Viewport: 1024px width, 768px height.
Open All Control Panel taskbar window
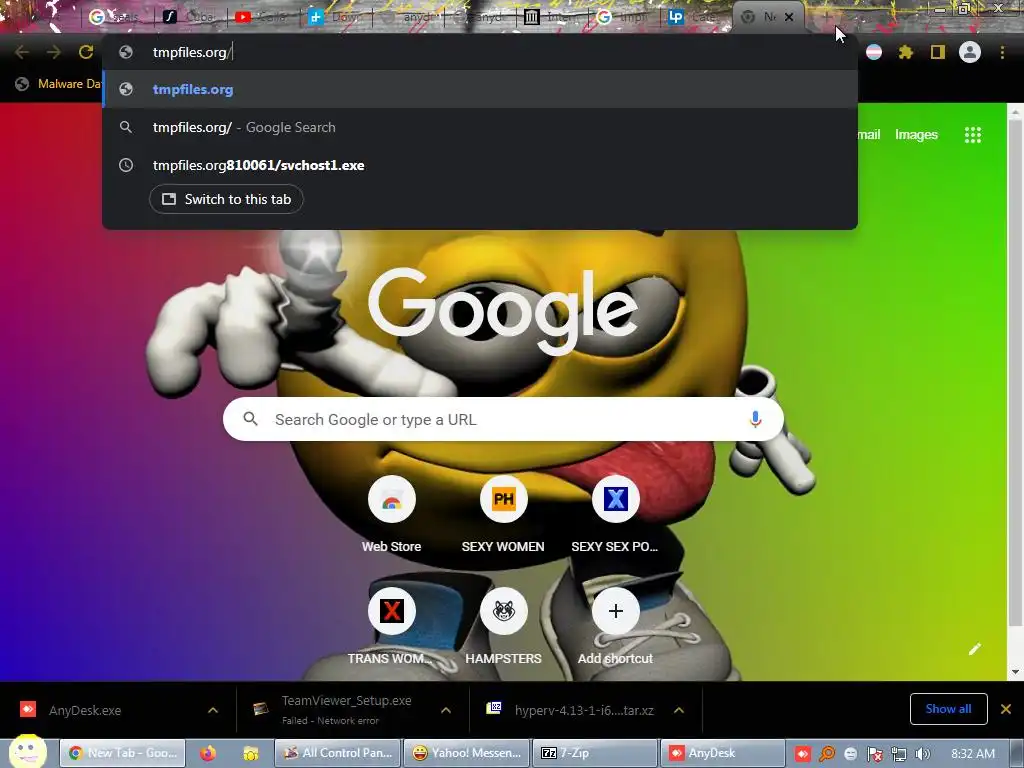337,753
